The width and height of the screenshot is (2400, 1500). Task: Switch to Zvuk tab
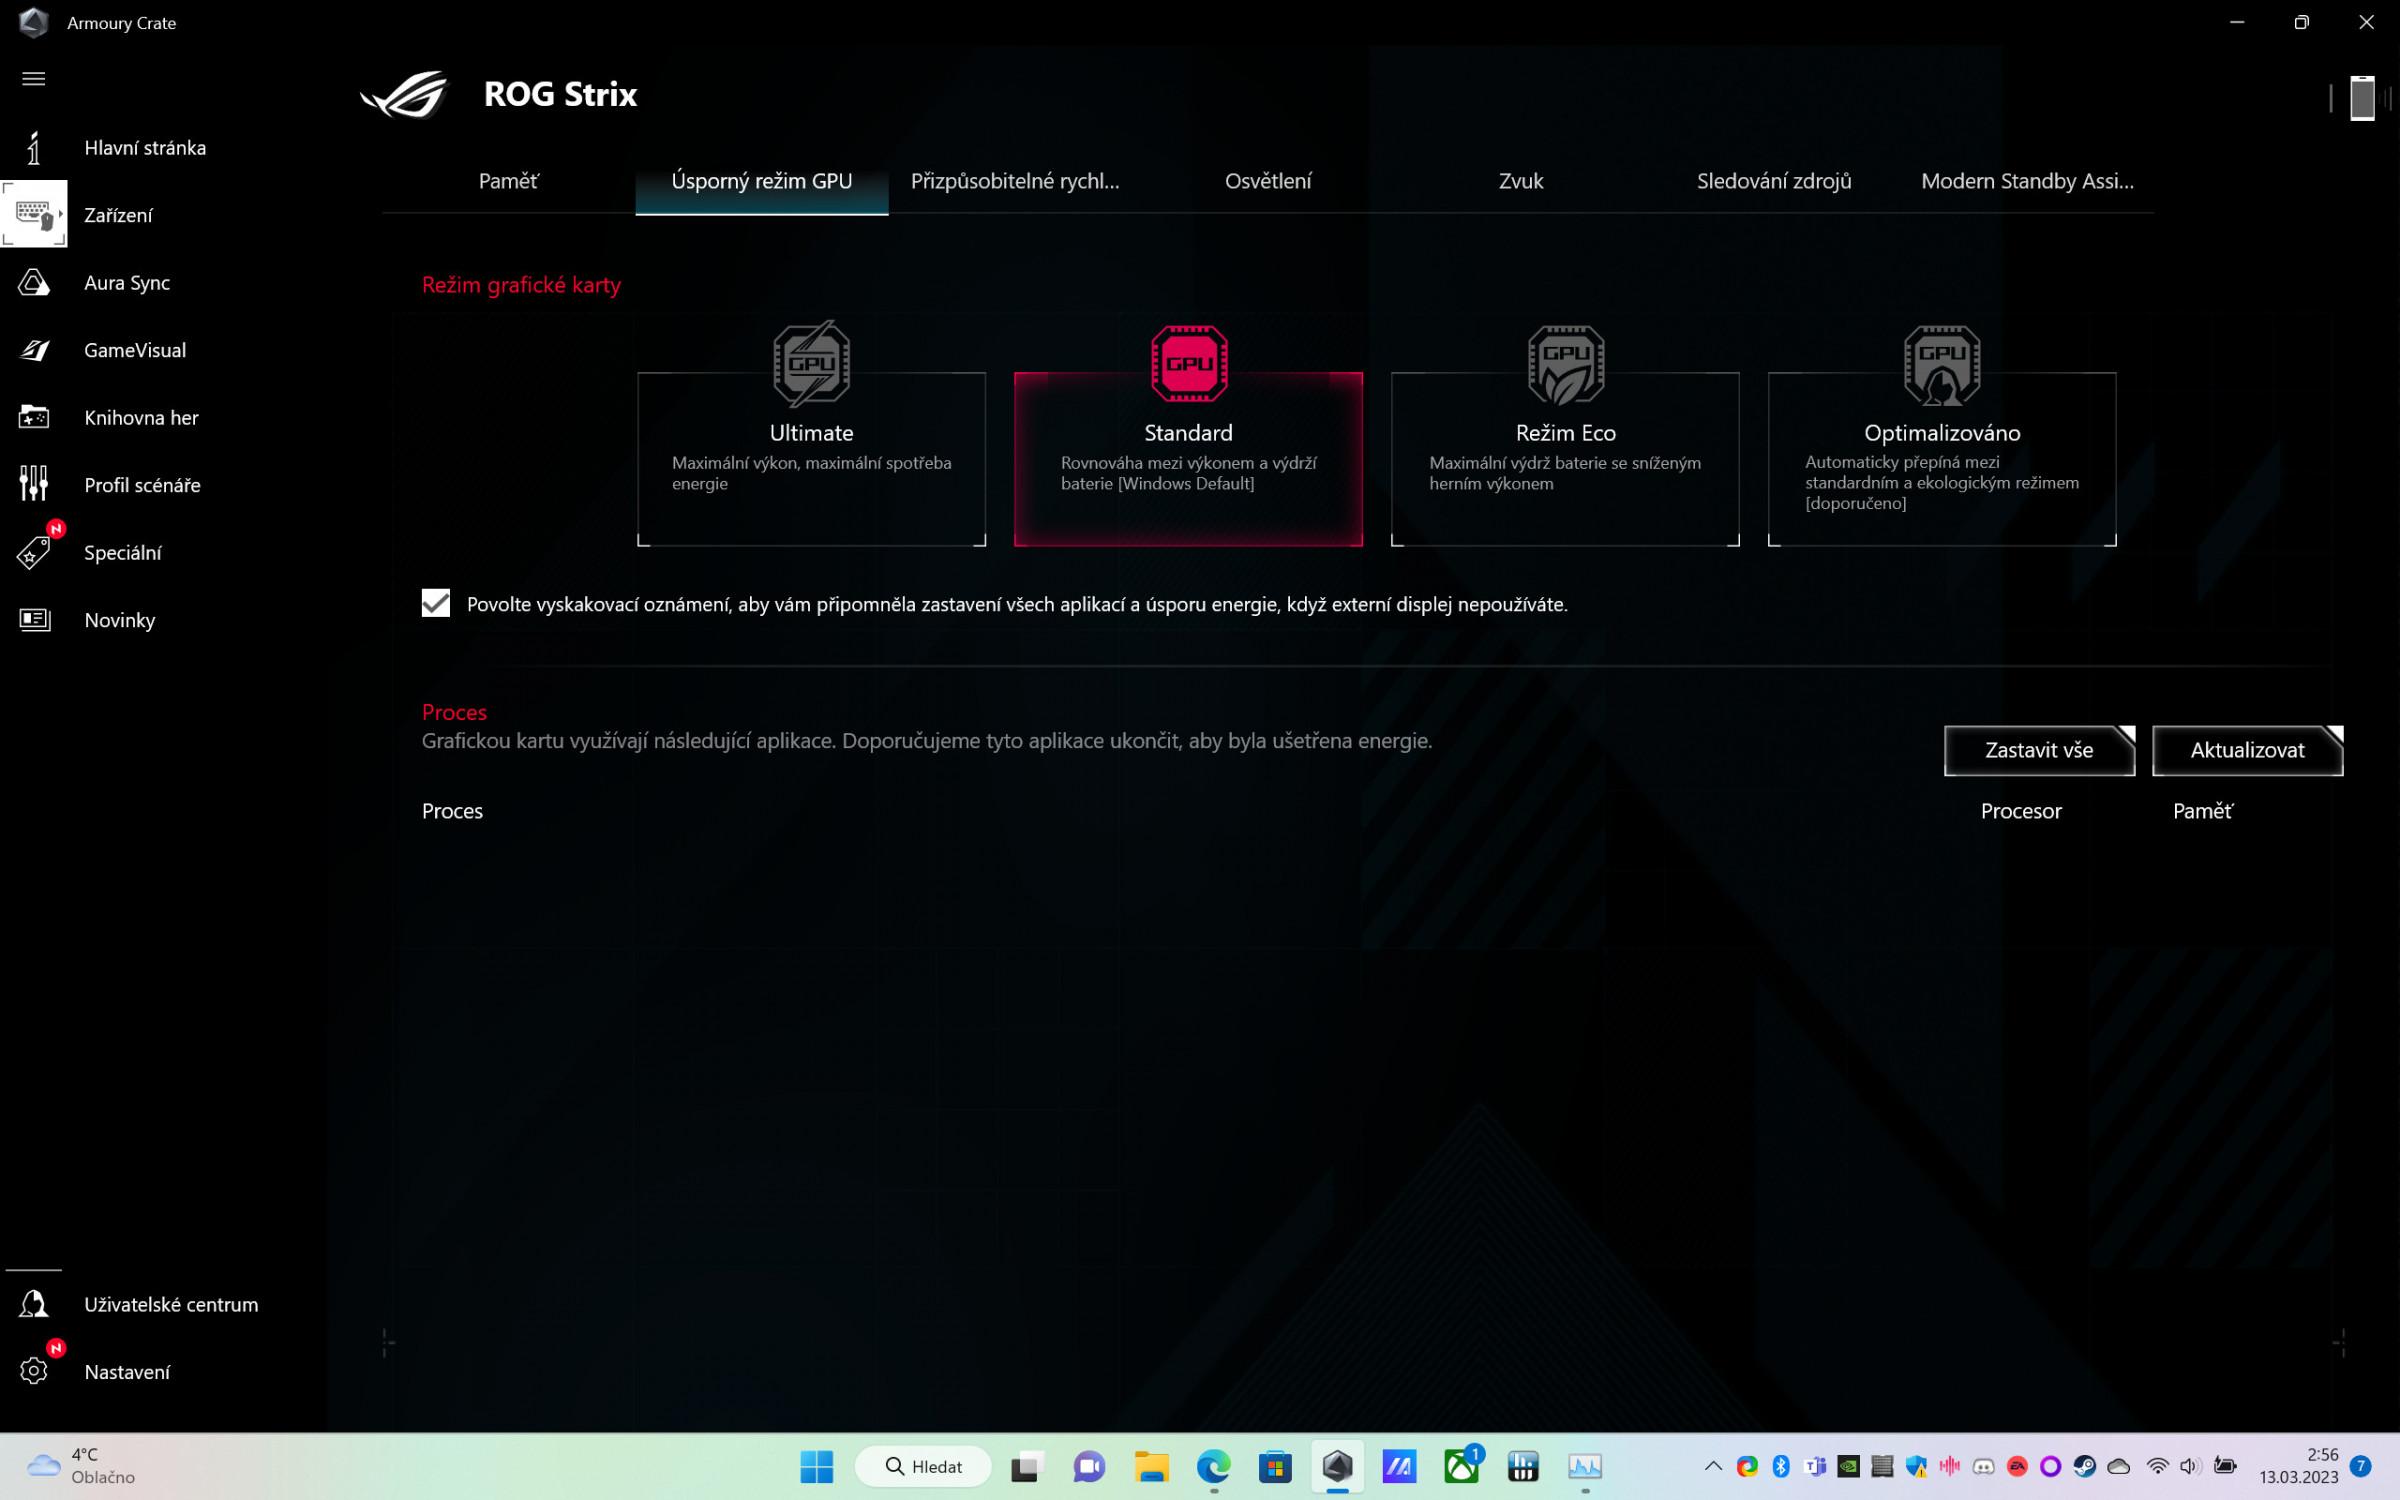(x=1521, y=181)
